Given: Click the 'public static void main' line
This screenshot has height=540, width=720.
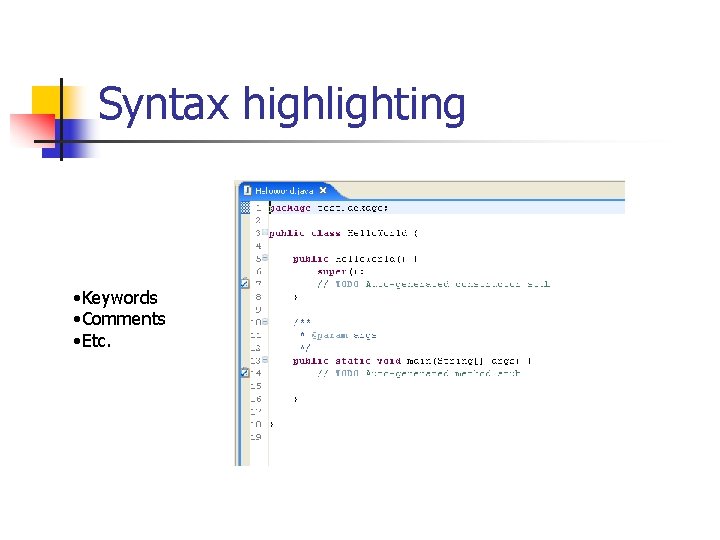Looking at the screenshot, I should [x=412, y=361].
